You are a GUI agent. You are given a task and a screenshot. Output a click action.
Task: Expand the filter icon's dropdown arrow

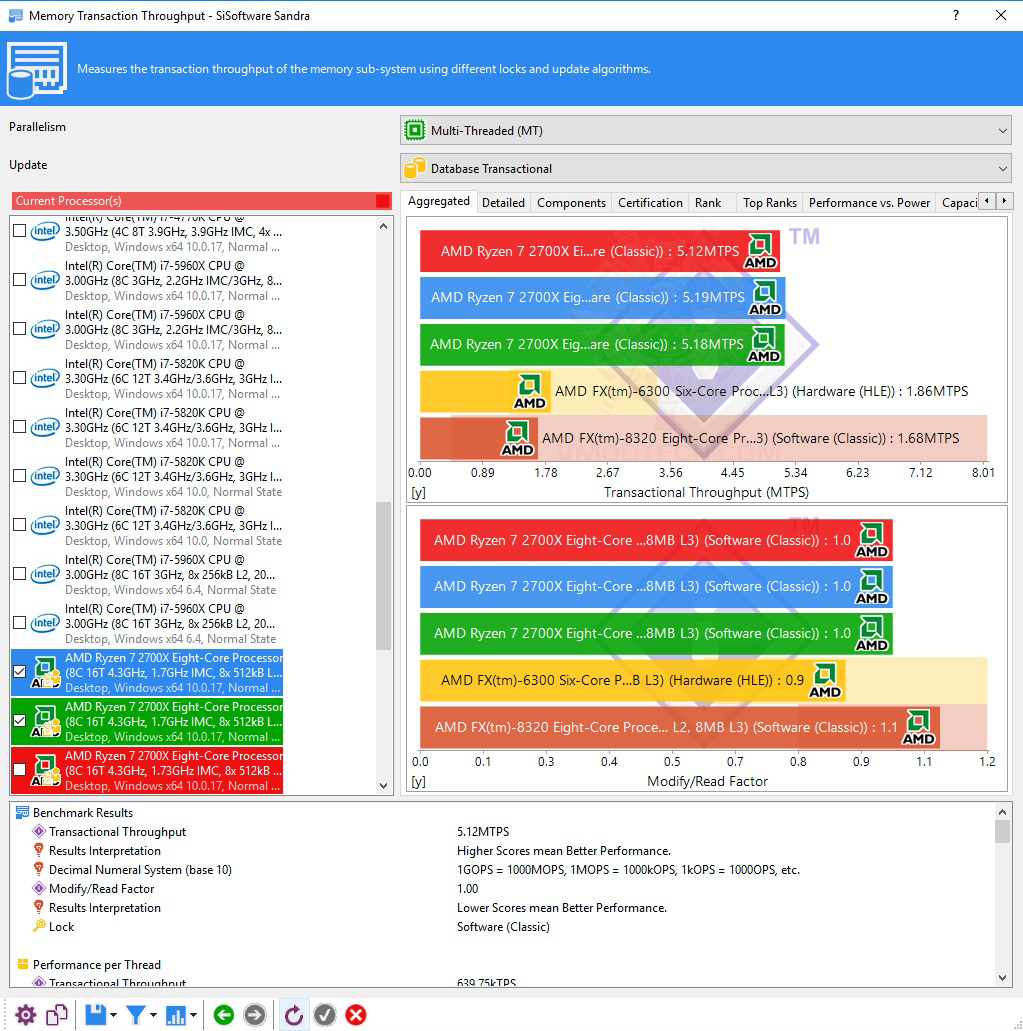(153, 1015)
